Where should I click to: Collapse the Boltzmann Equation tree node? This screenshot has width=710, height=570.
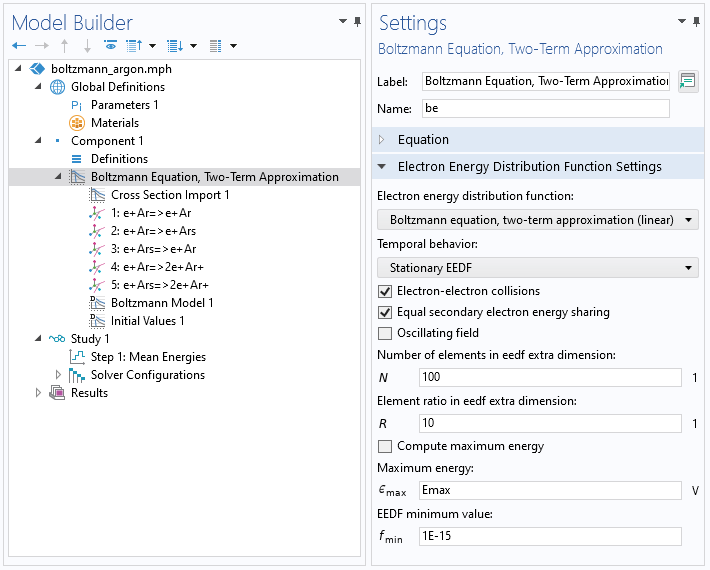pyautogui.click(x=58, y=177)
